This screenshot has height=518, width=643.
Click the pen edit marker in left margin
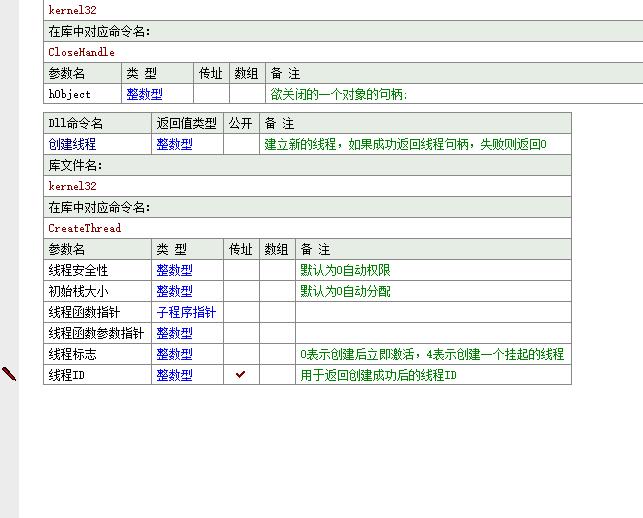pyautogui.click(x=9, y=374)
